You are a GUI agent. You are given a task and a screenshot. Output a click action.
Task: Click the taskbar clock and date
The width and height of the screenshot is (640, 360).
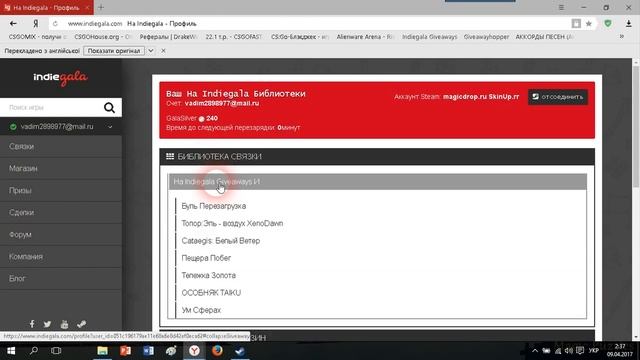pyautogui.click(x=620, y=351)
